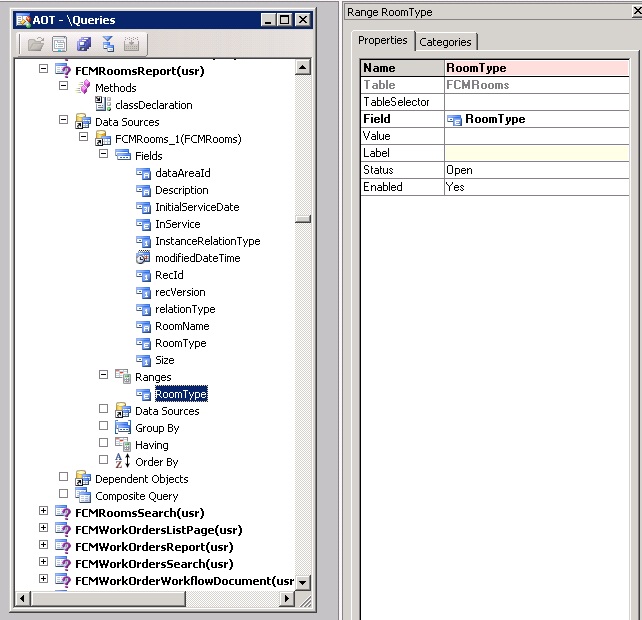This screenshot has height=620, width=642.
Task: Click the recVersion field icon
Action: 143,292
